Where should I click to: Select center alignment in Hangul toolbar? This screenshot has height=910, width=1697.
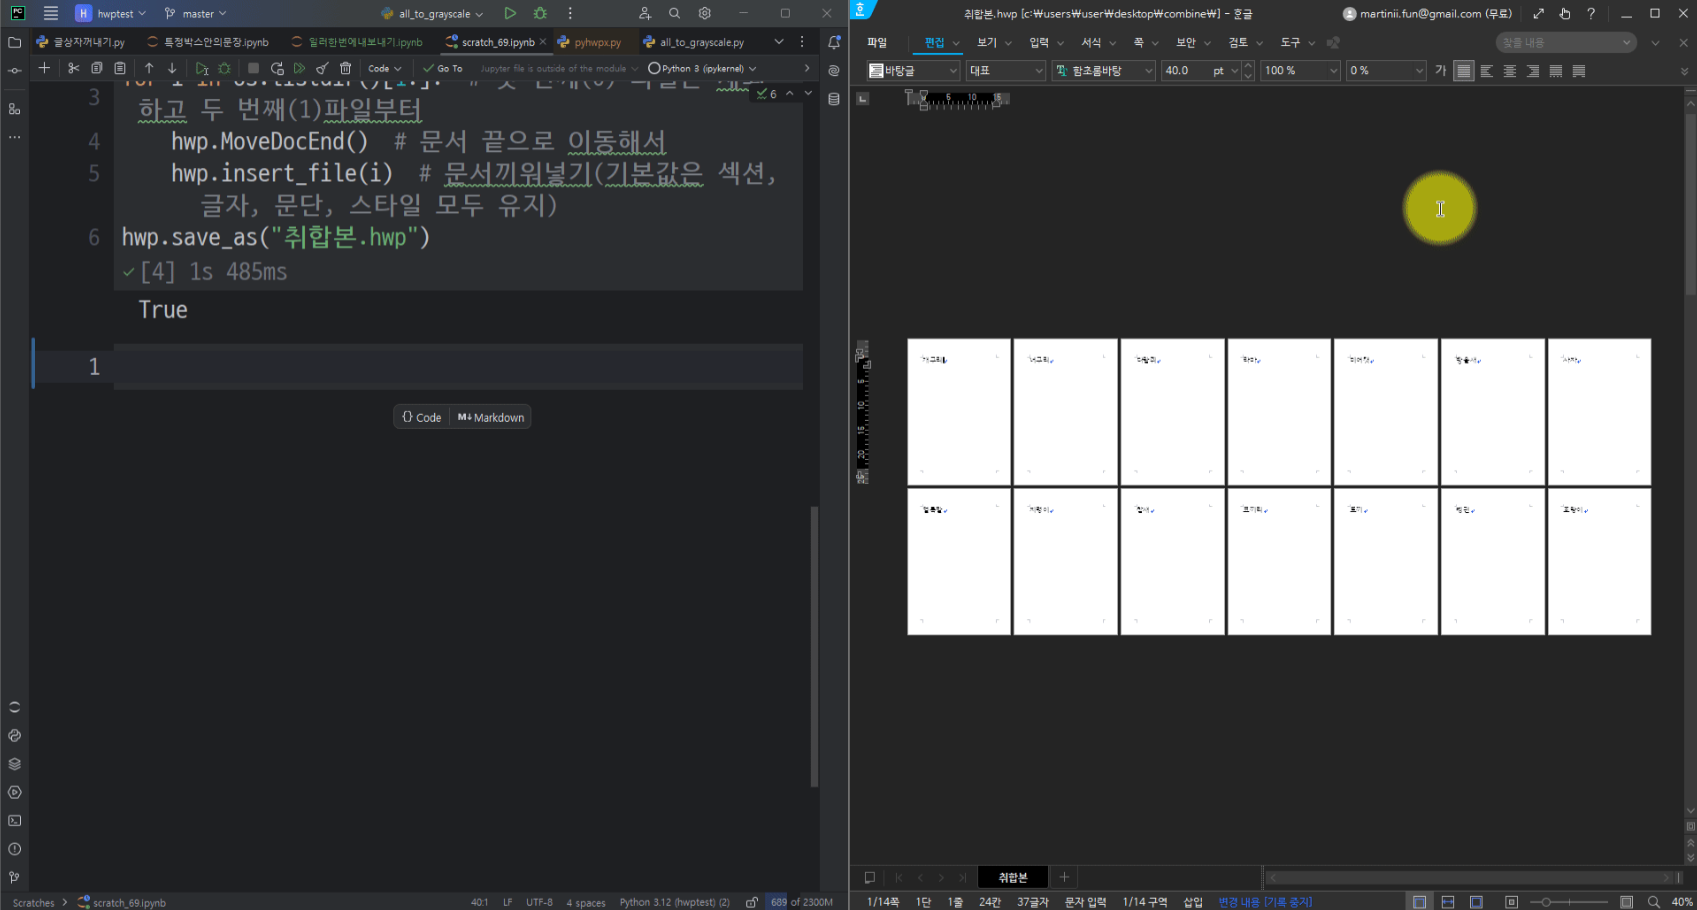pos(1510,71)
